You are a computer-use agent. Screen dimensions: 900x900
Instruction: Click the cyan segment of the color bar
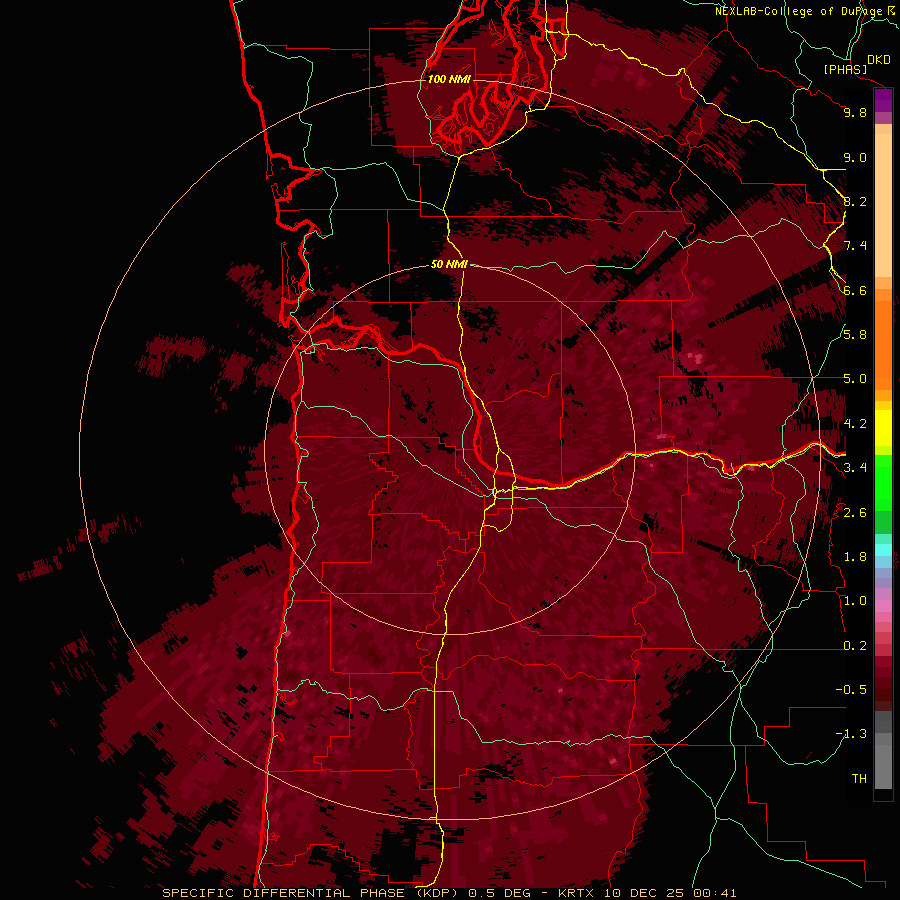click(883, 550)
